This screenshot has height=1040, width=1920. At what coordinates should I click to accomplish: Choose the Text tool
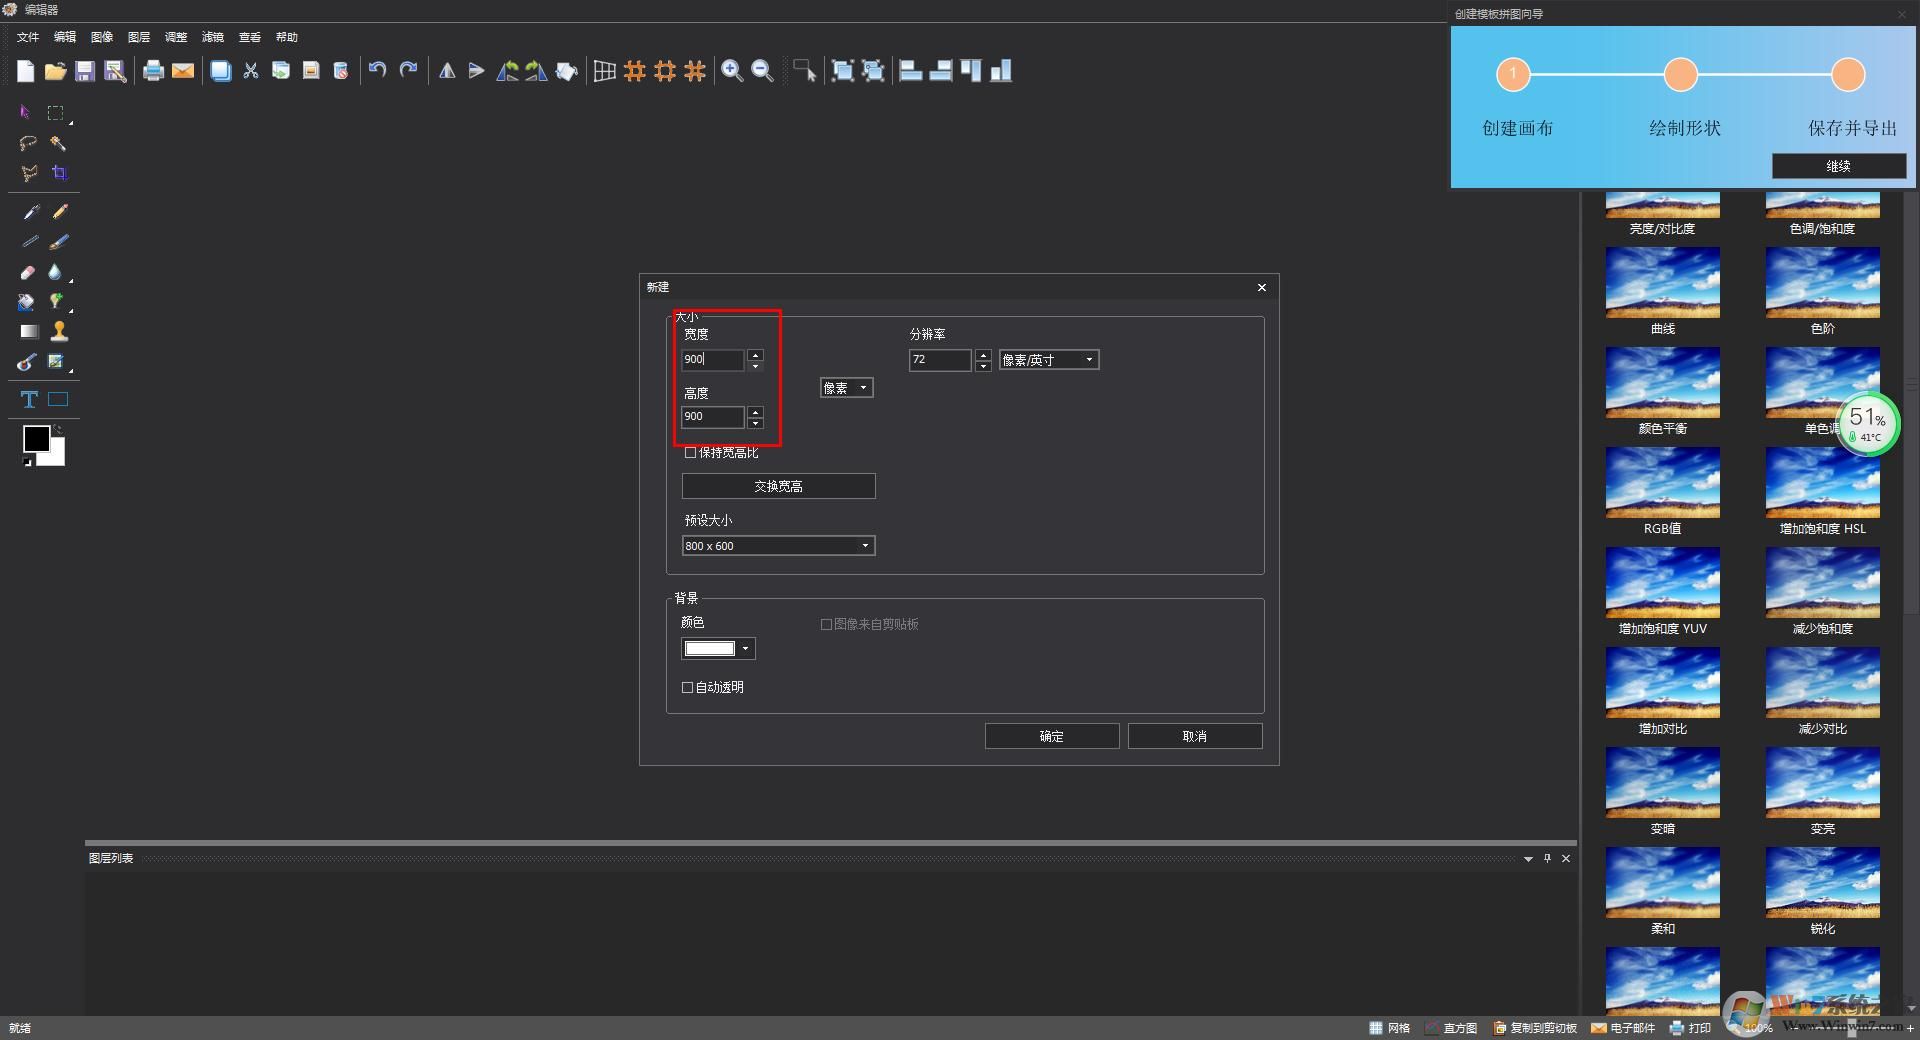click(29, 400)
